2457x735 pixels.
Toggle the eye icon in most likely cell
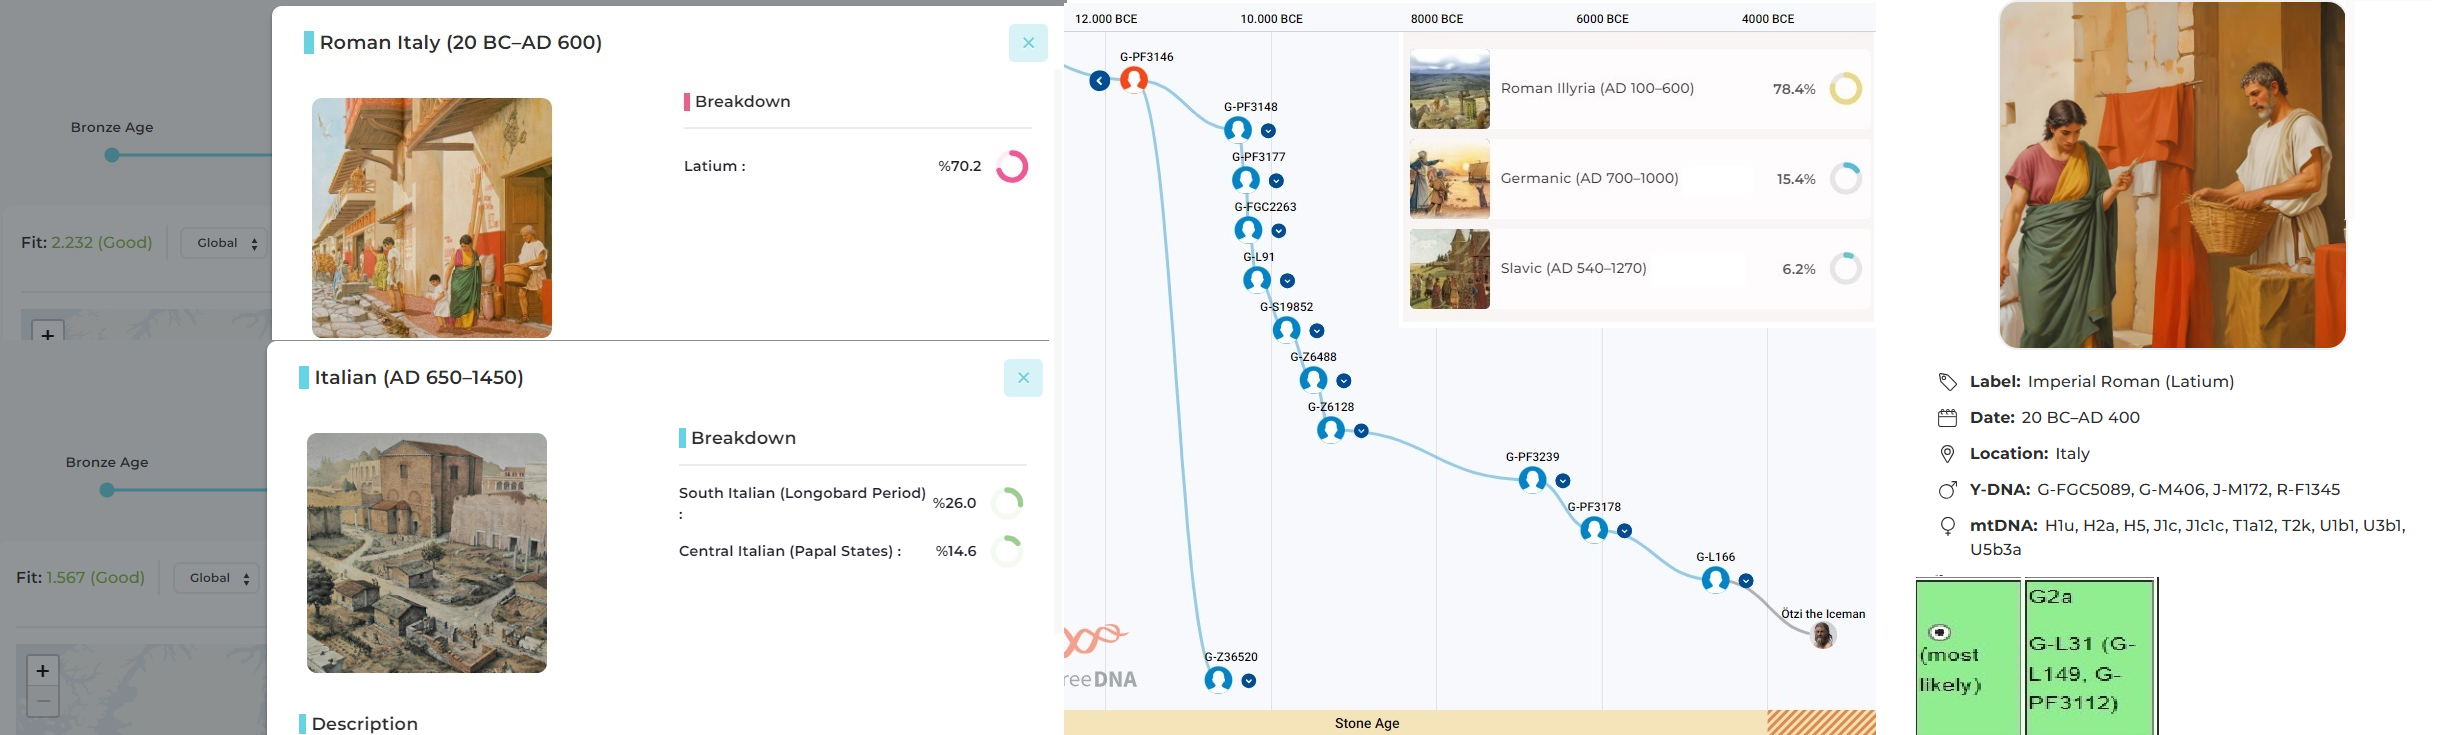tap(1940, 632)
